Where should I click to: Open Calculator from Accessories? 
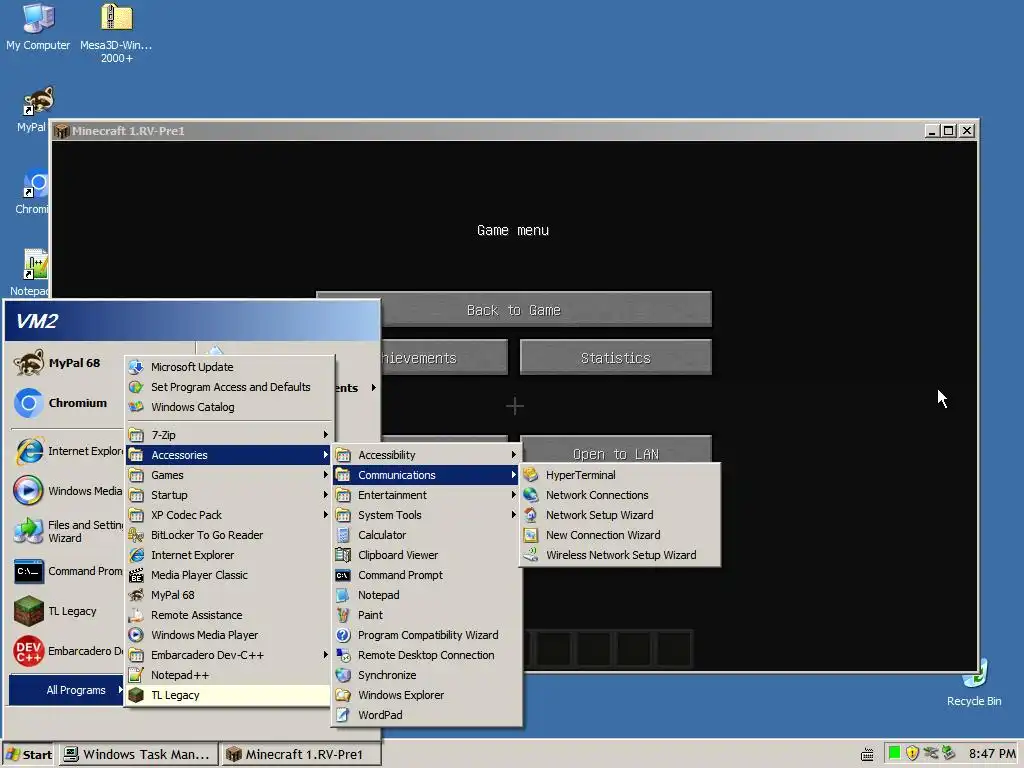(x=426, y=535)
